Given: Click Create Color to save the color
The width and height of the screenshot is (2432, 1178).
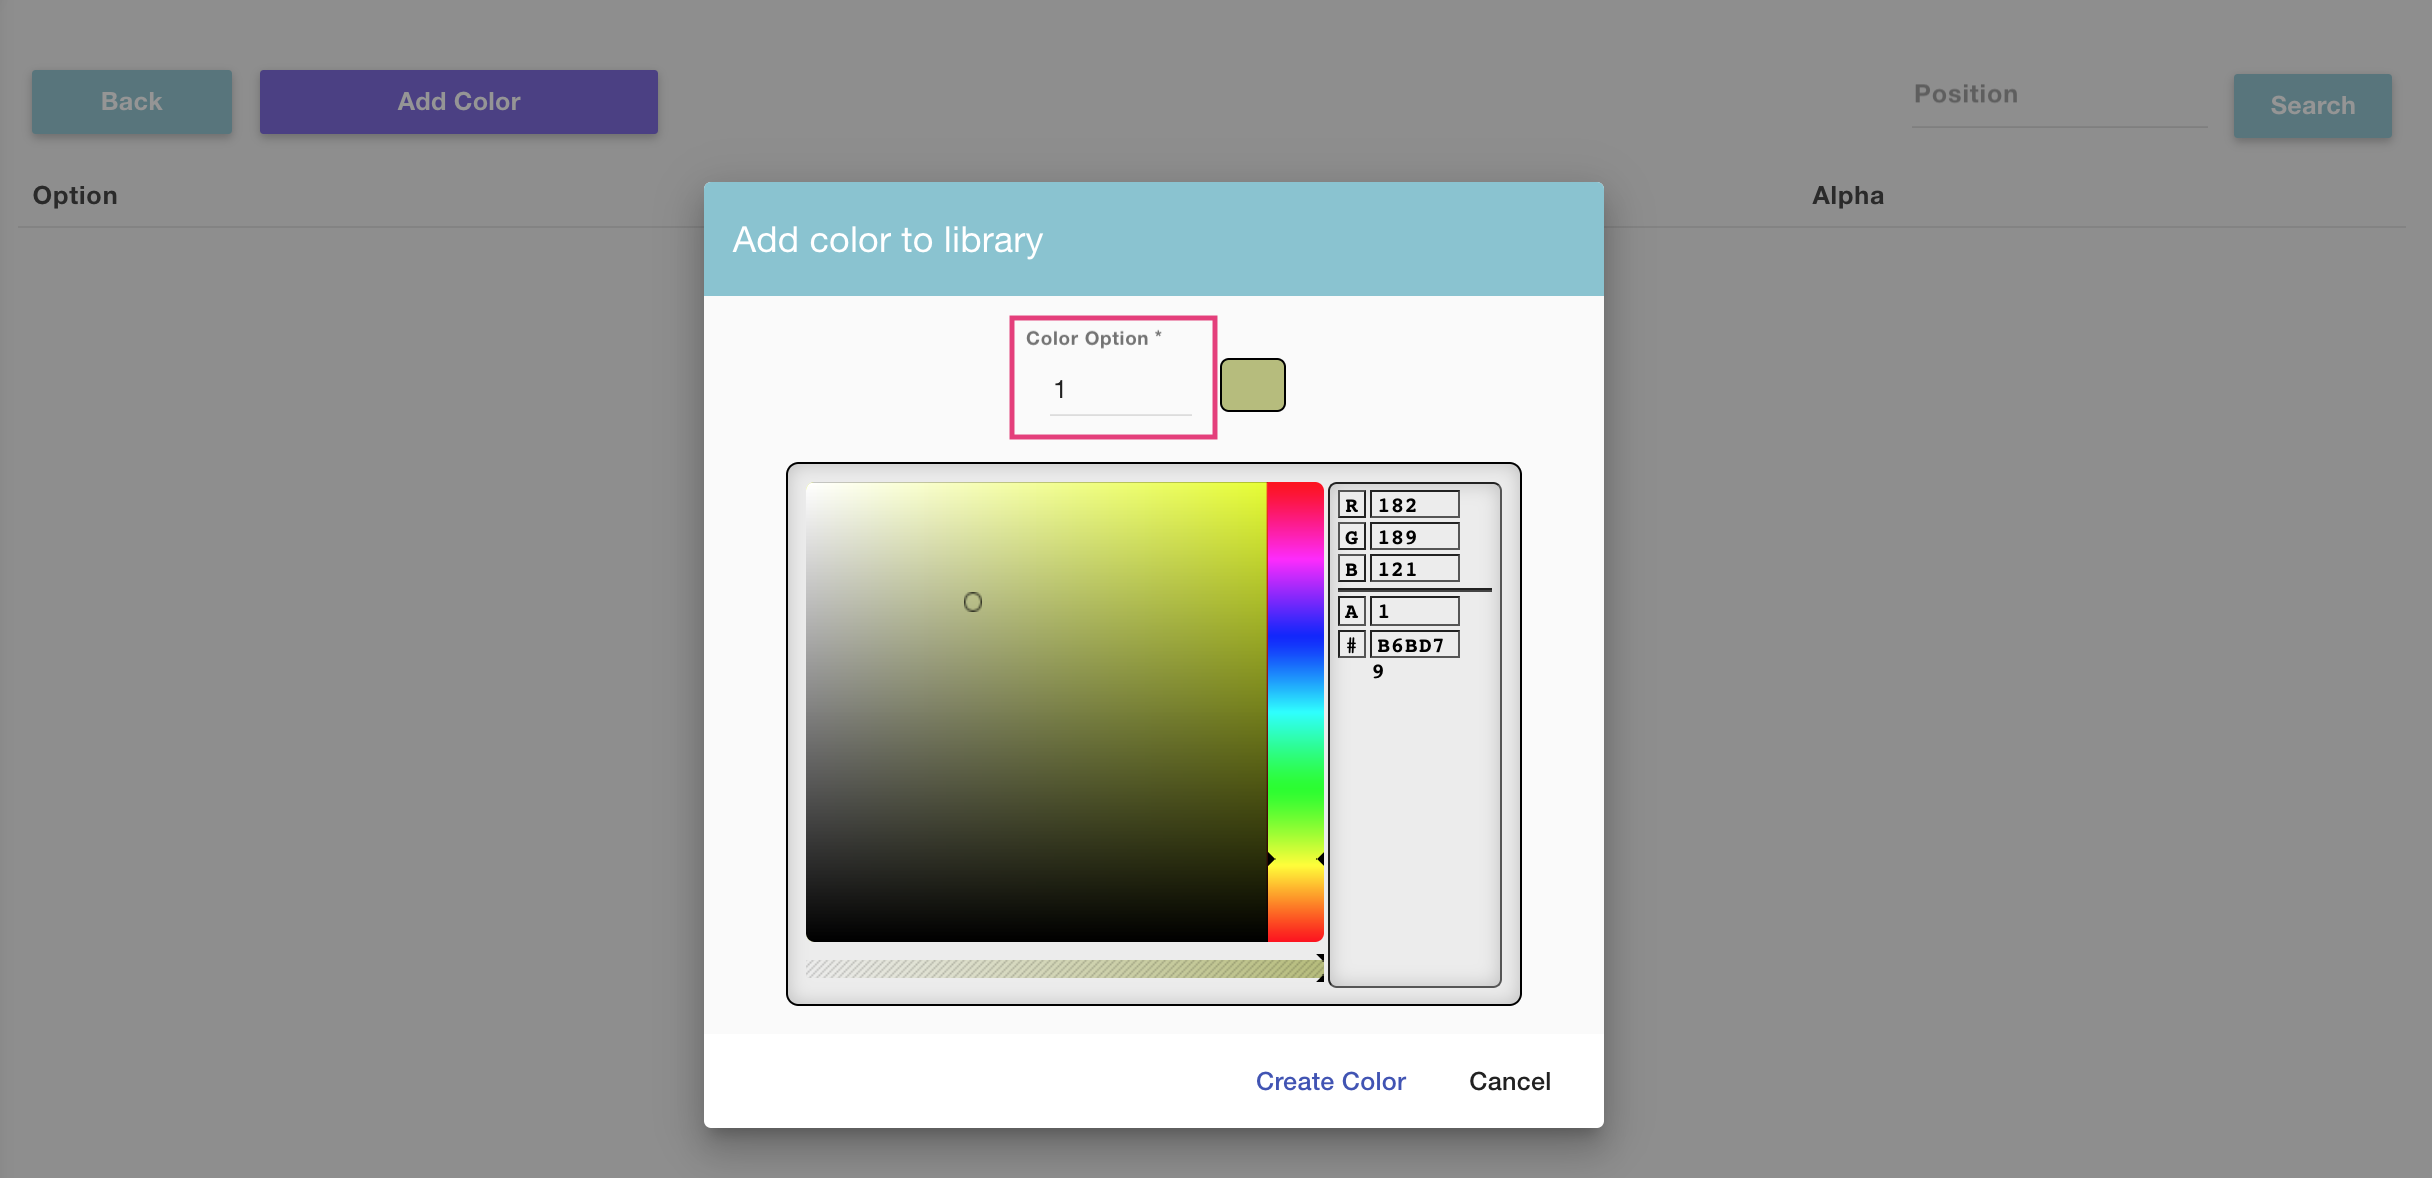Looking at the screenshot, I should pyautogui.click(x=1330, y=1081).
